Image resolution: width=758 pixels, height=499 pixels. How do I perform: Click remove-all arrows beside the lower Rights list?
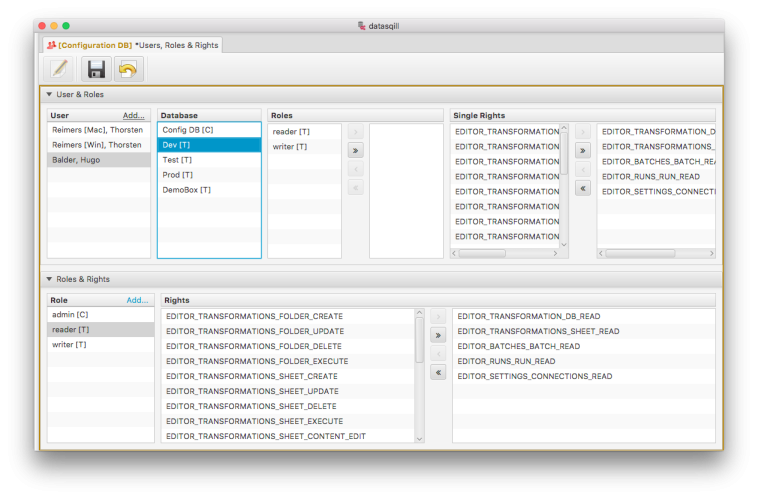coord(437,372)
